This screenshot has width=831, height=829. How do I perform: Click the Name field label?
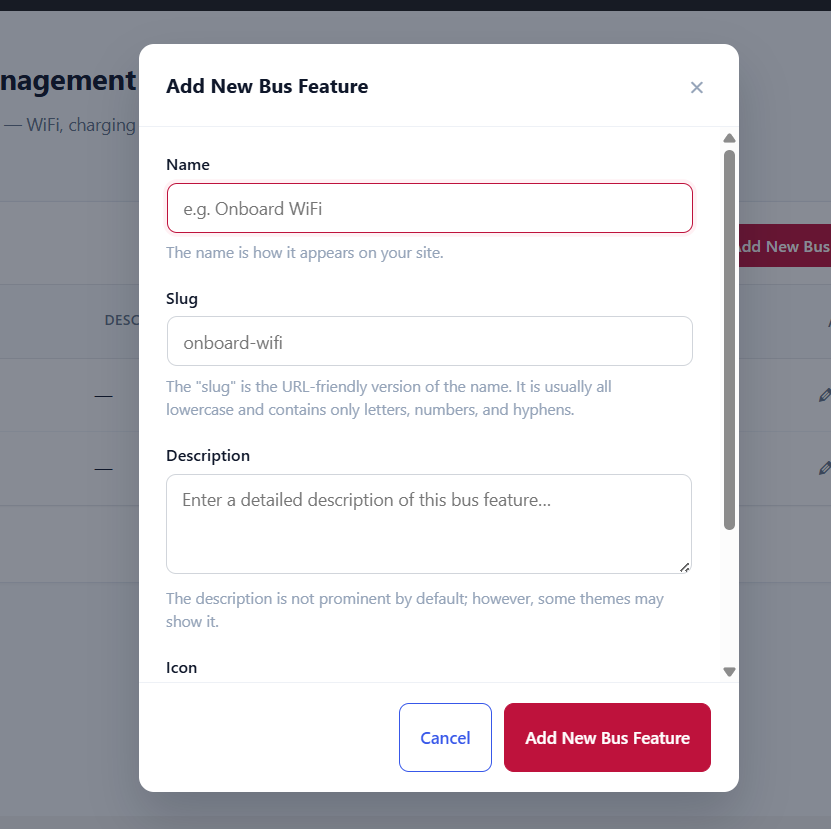(188, 165)
